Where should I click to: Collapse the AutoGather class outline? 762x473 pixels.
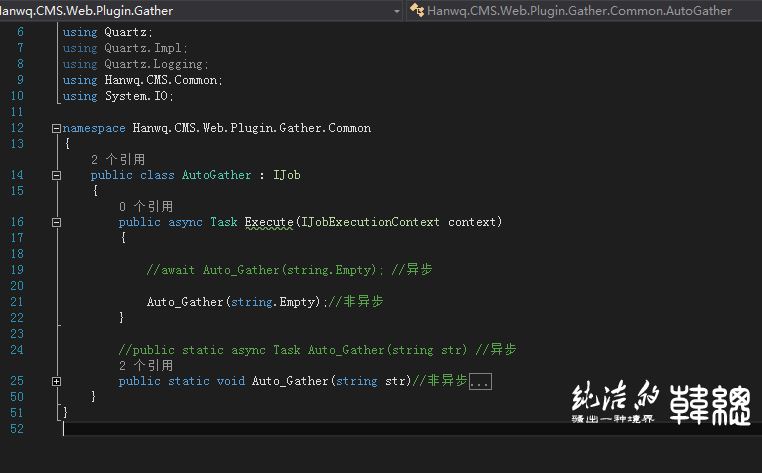[56, 175]
